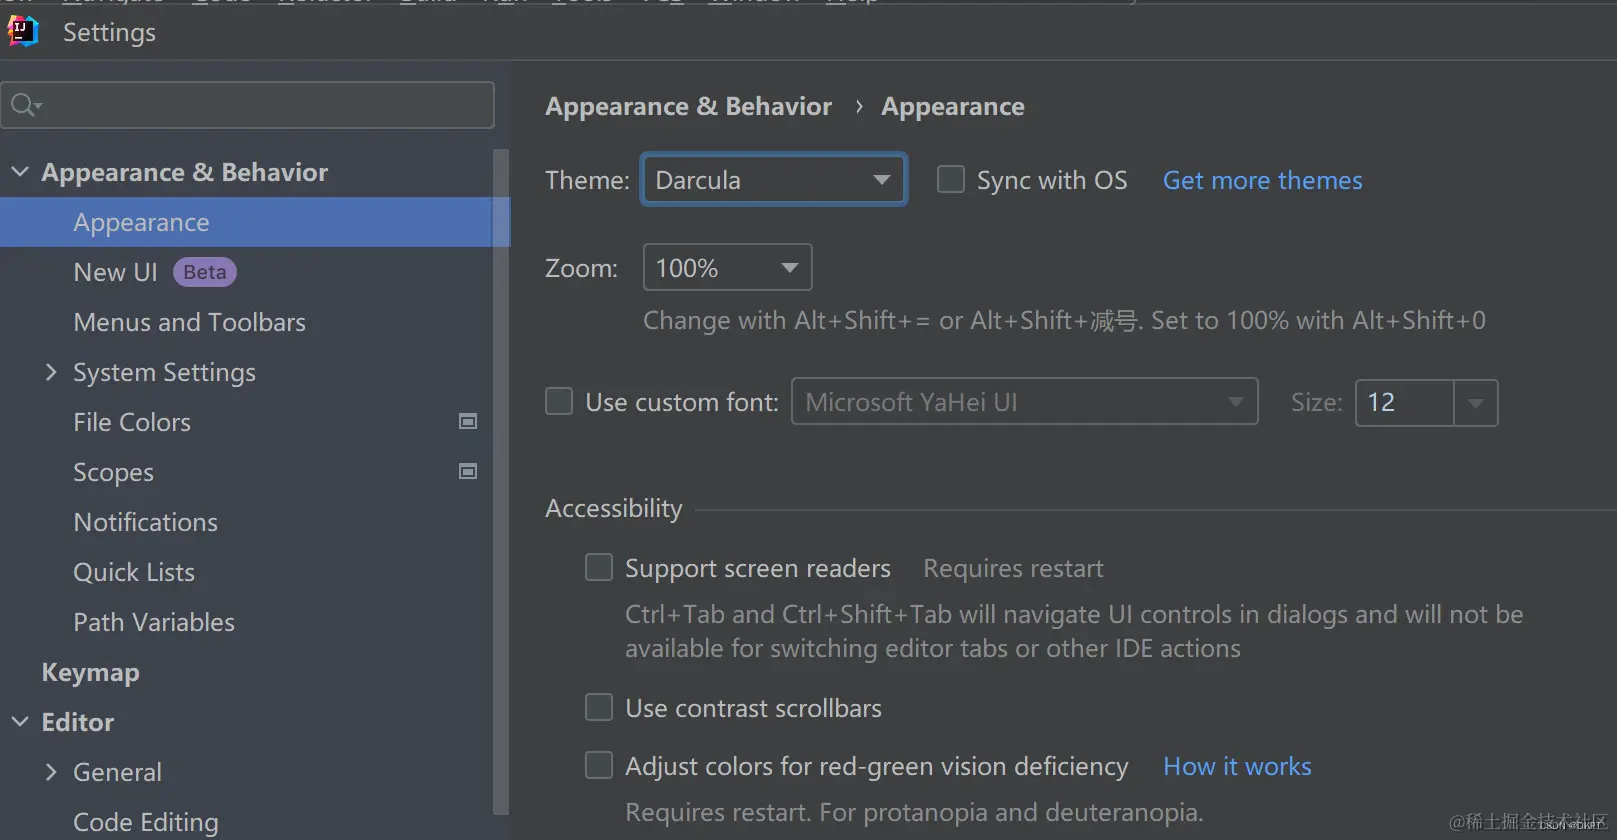The image size is (1617, 840).
Task: Check Adjust colors for red-green vision deficiency
Action: (x=599, y=766)
